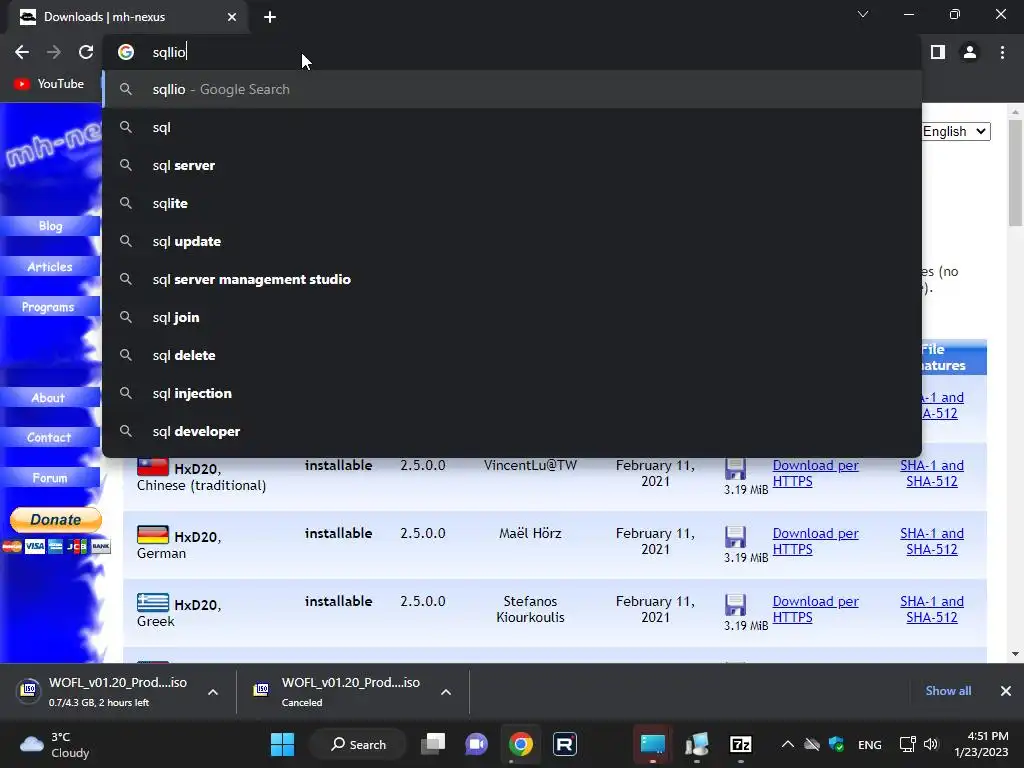This screenshot has width=1024, height=768.
Task: Click floppy disk icon in Greek row
Action: [735, 605]
